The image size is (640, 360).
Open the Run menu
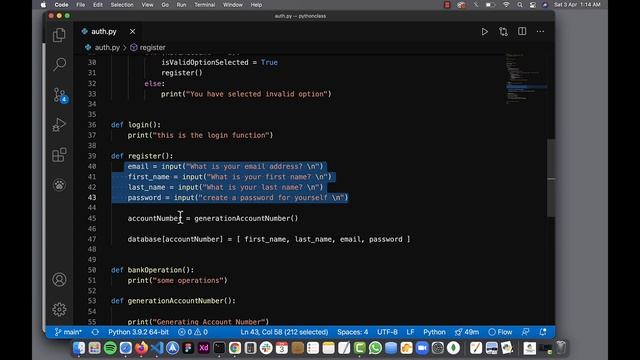(181, 5)
